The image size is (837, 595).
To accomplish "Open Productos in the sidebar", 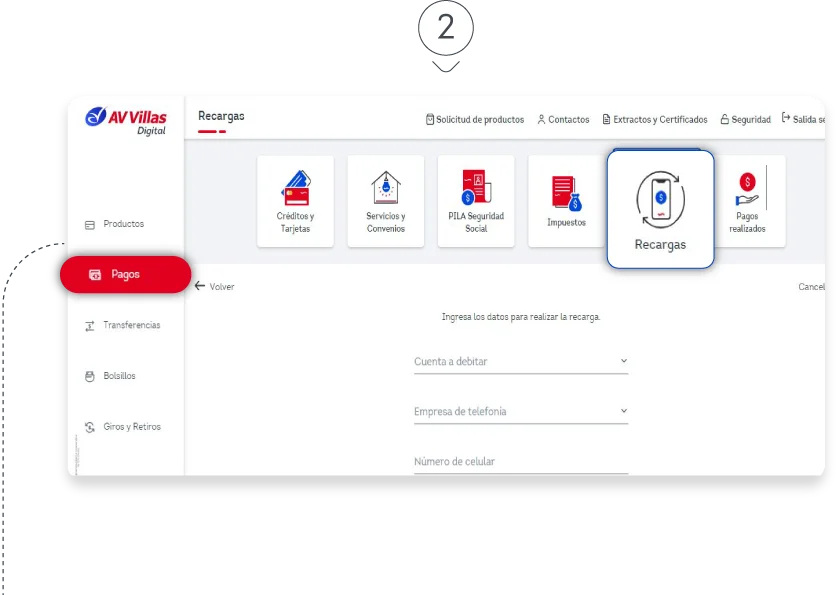I will coord(123,224).
